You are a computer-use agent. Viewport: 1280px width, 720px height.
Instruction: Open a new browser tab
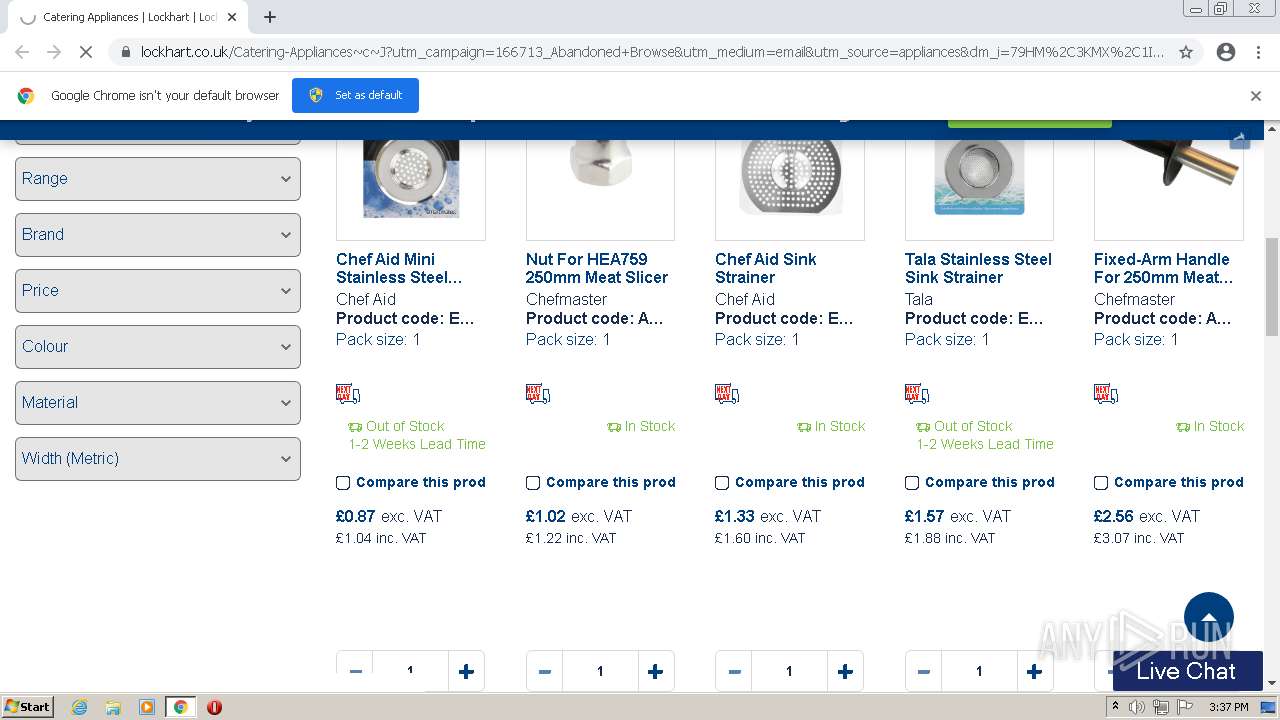[270, 17]
